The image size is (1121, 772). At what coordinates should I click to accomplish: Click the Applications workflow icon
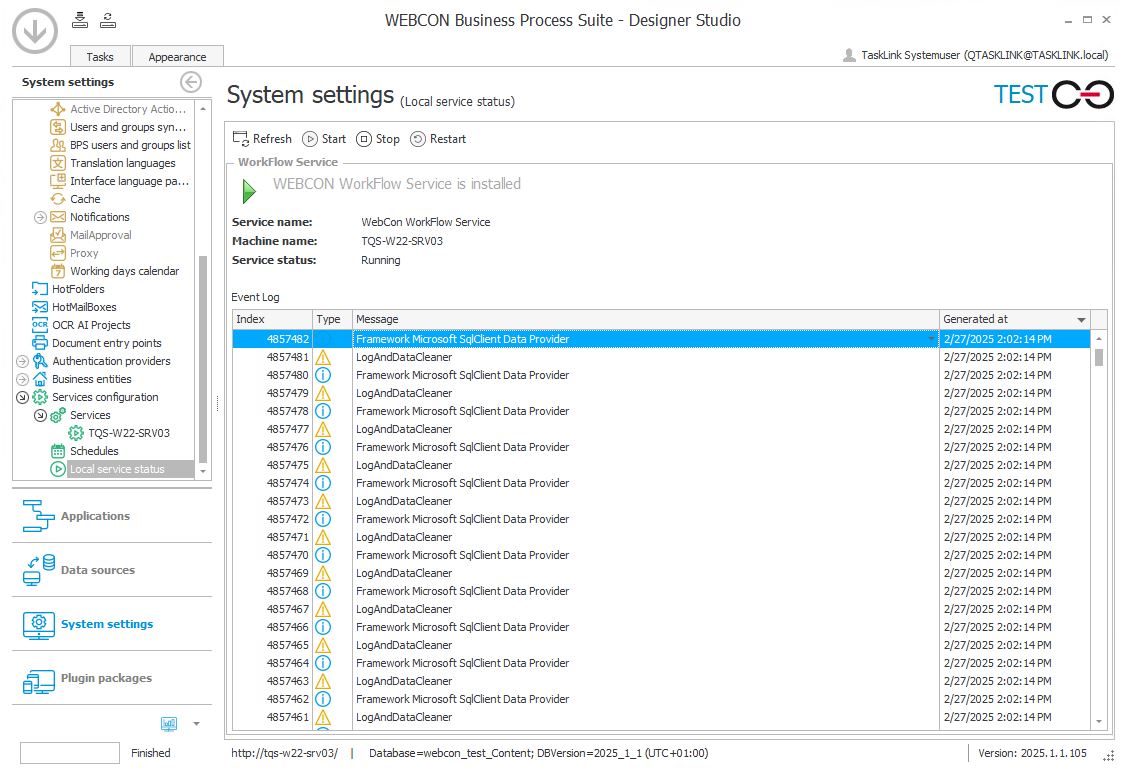pos(39,515)
